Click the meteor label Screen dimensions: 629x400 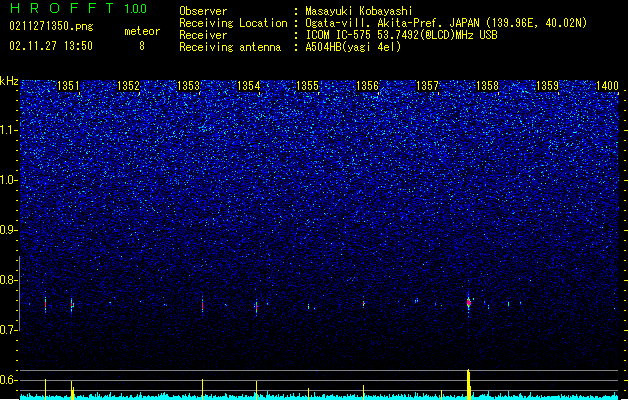[142, 31]
